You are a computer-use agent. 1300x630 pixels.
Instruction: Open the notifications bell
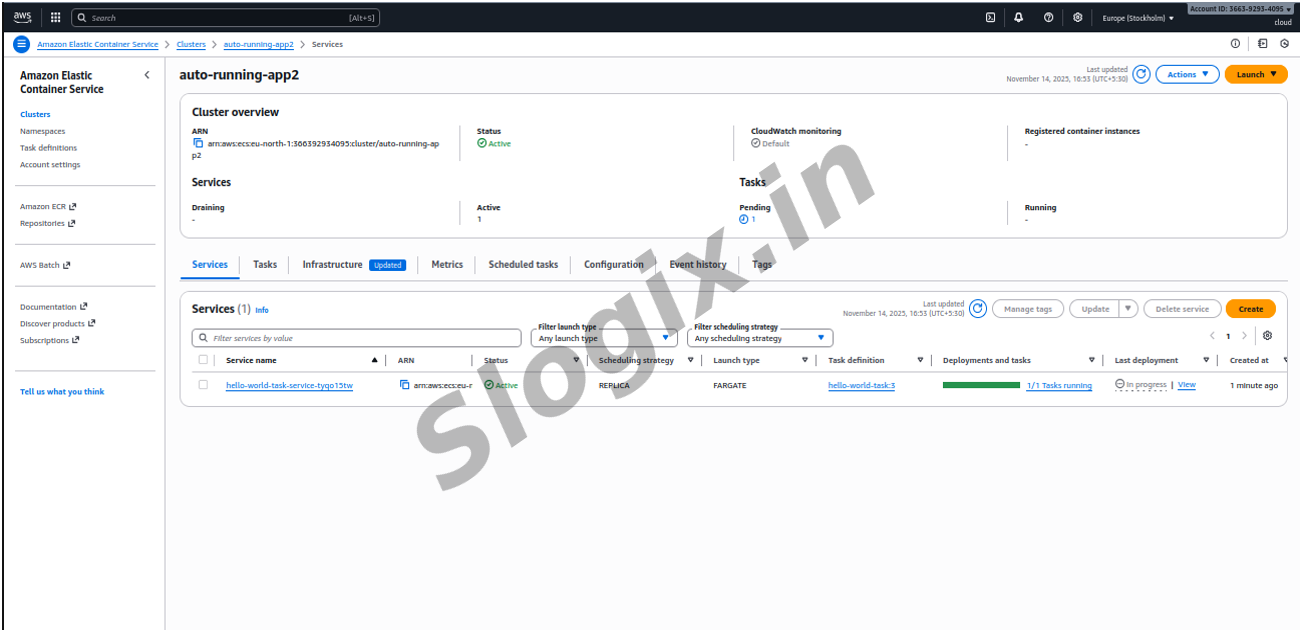point(1018,17)
